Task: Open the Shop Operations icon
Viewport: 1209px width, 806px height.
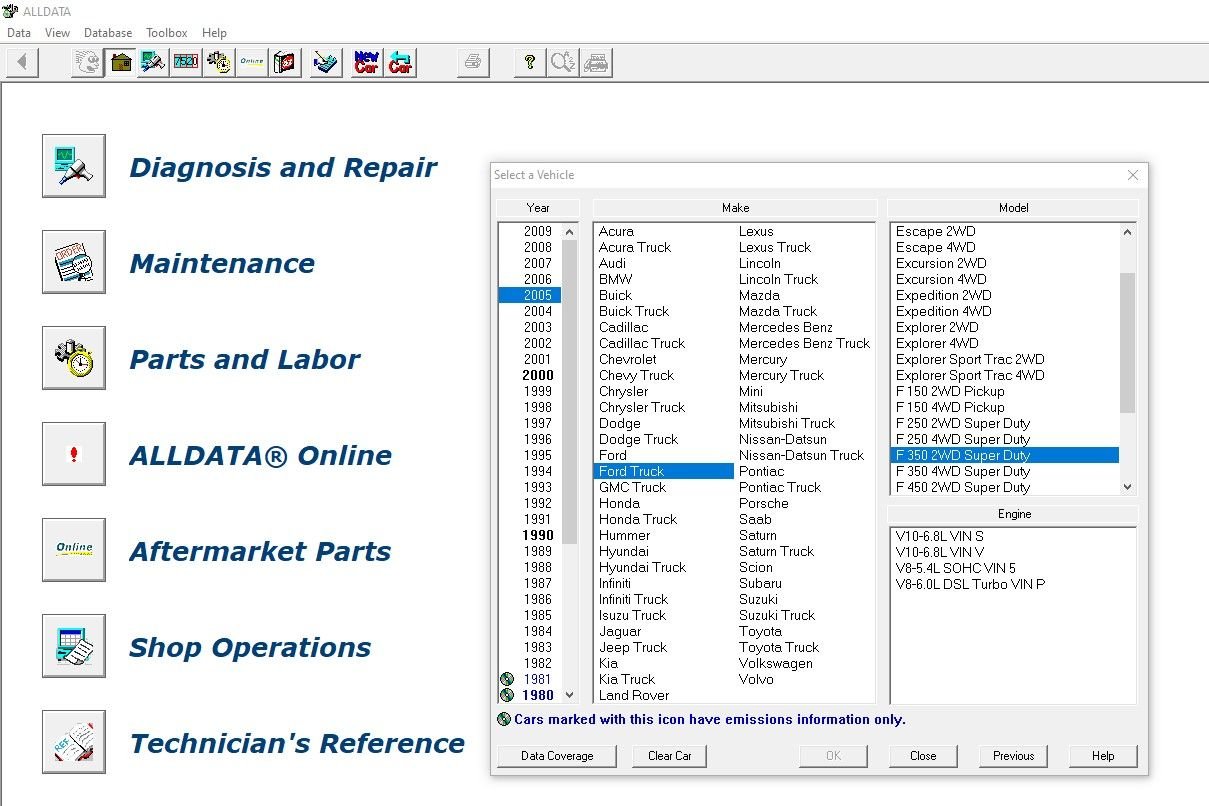Action: [74, 646]
